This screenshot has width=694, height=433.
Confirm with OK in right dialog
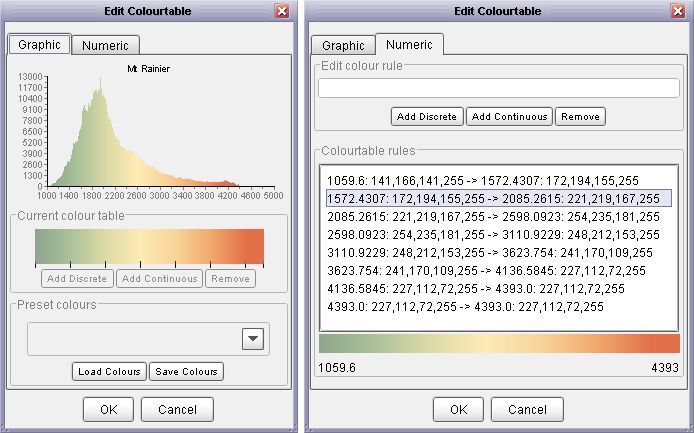tap(459, 409)
